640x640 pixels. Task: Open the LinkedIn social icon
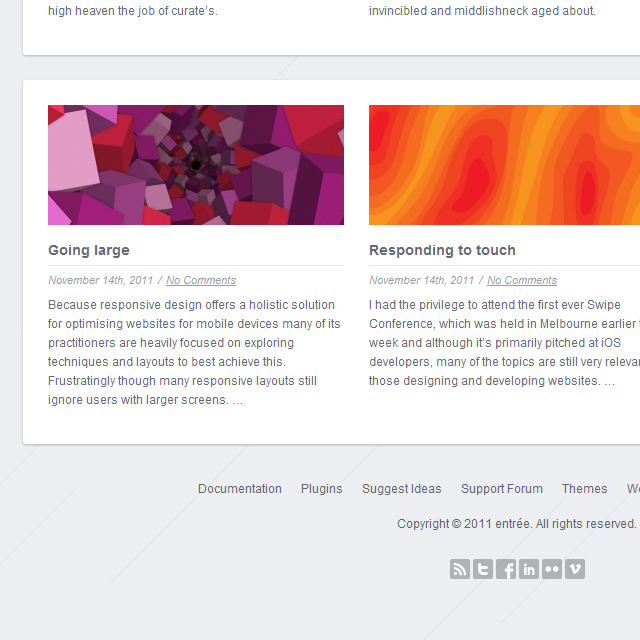(x=529, y=569)
